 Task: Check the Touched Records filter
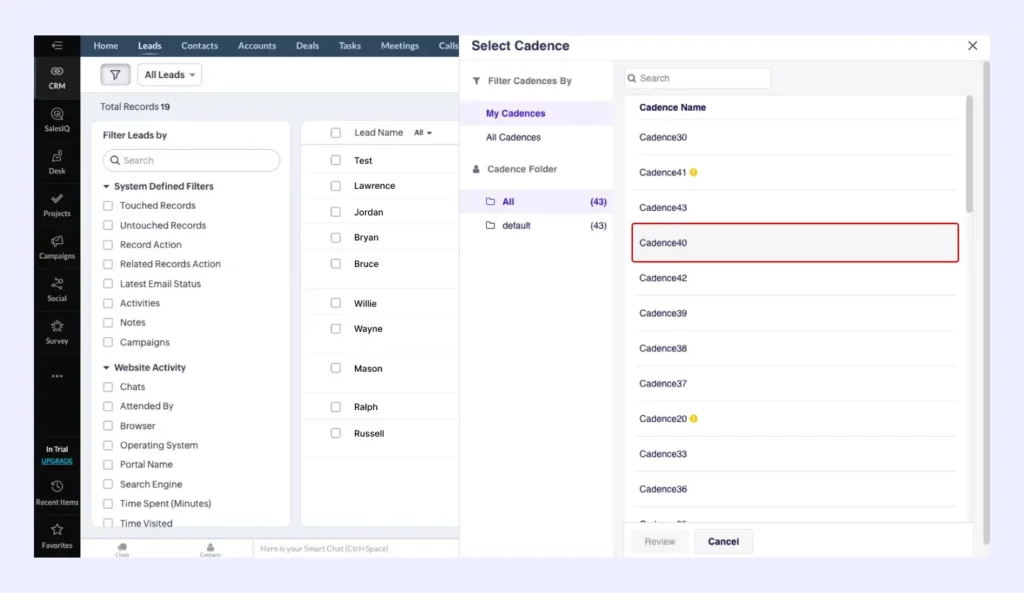coord(108,206)
